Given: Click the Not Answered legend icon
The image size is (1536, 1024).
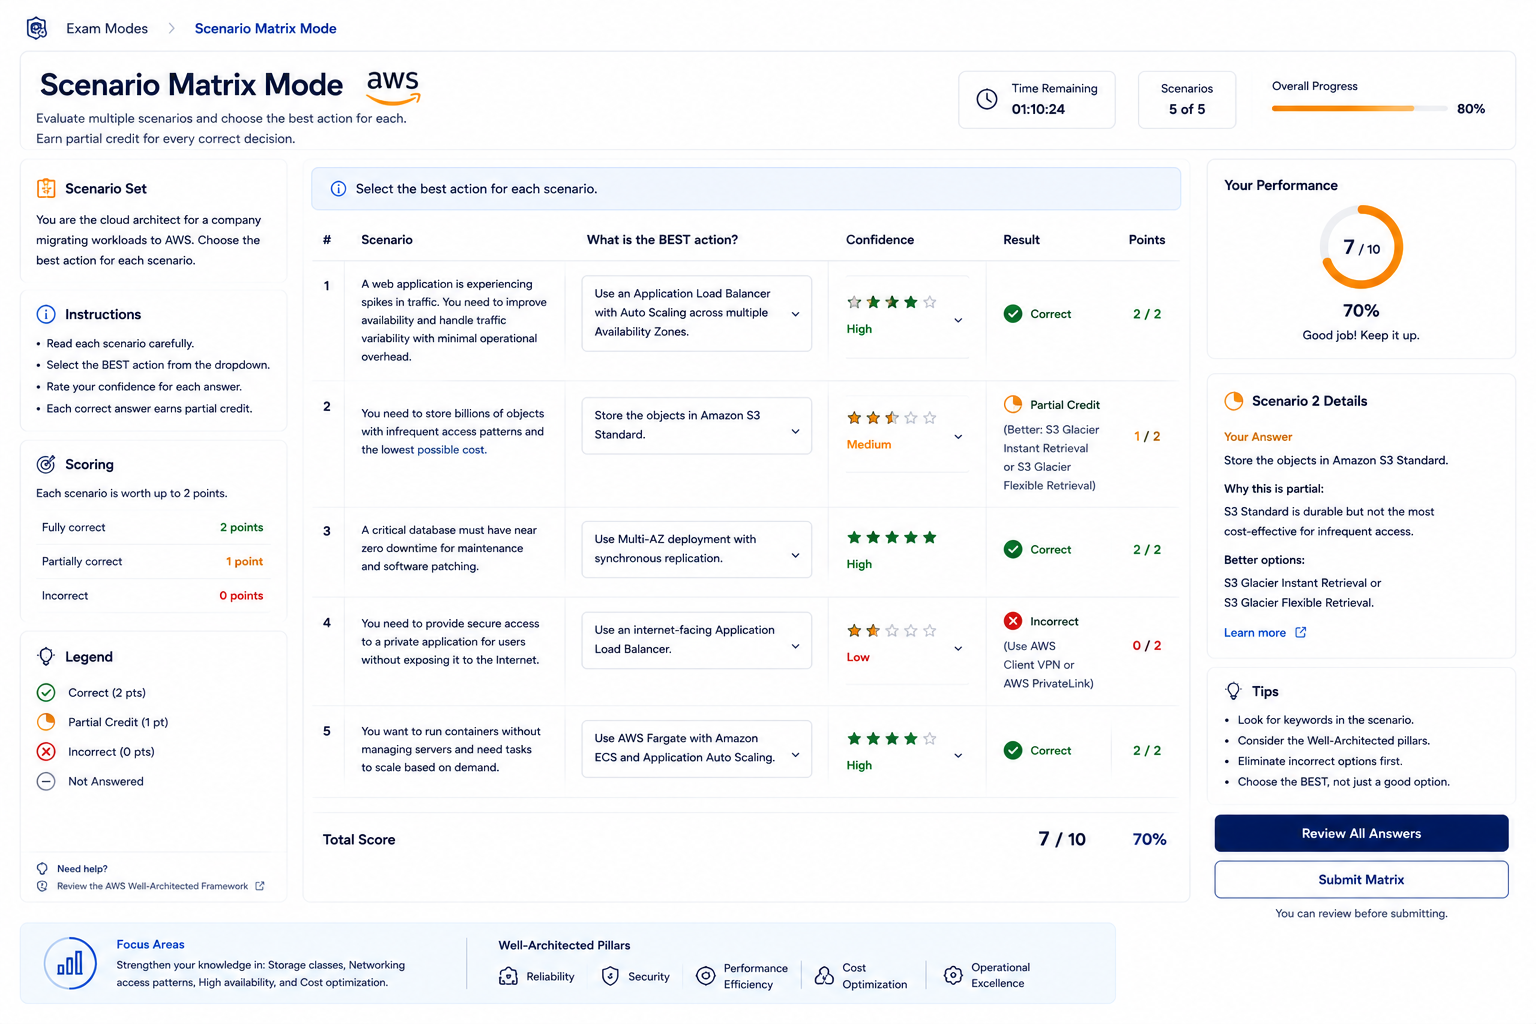Looking at the screenshot, I should (x=46, y=781).
